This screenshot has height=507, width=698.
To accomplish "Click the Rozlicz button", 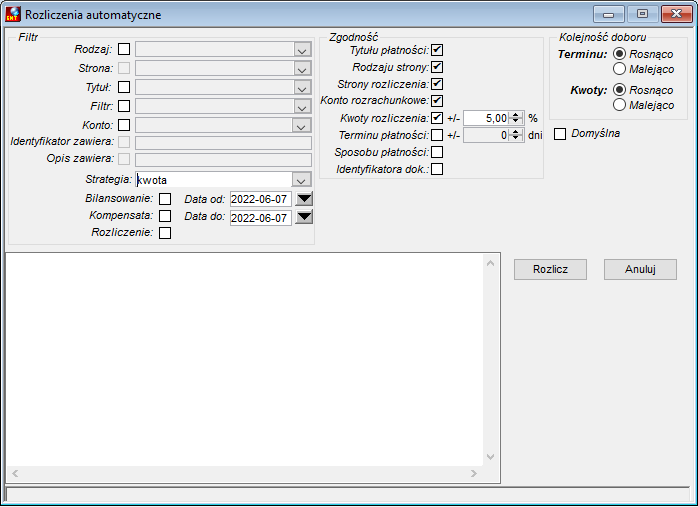I will 550,269.
